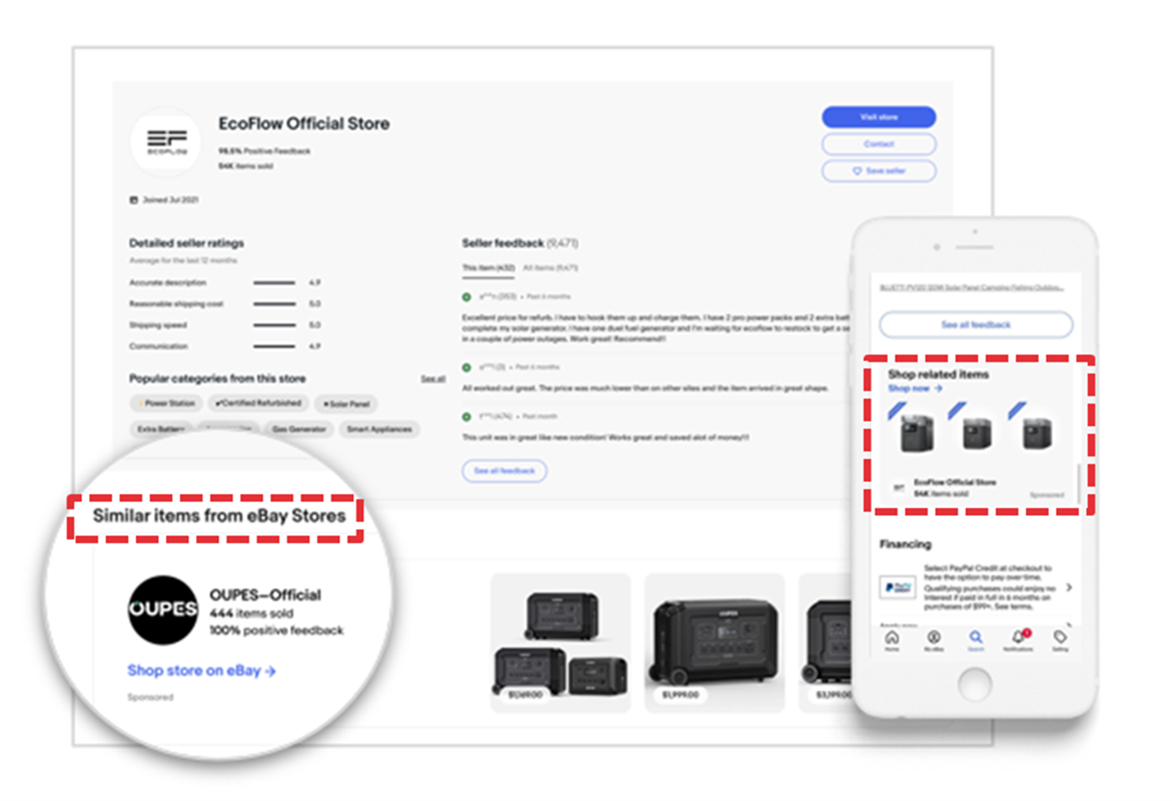1172x801 pixels.
Task: Expand the PayPal Credit financing row chevron
Action: point(1069,587)
